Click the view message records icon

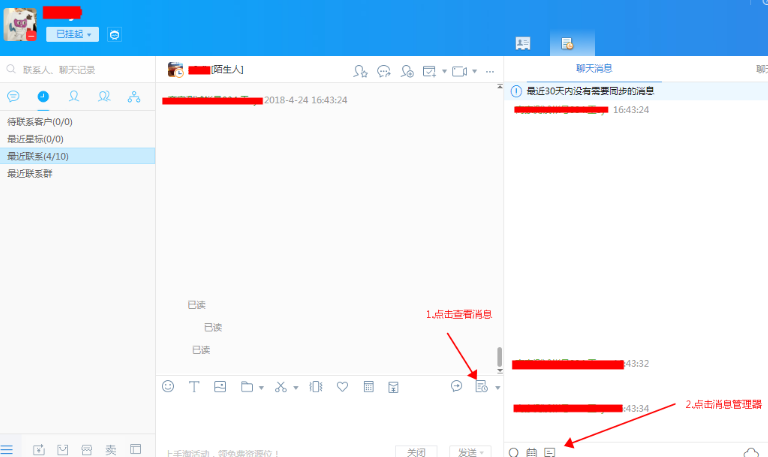[x=481, y=386]
